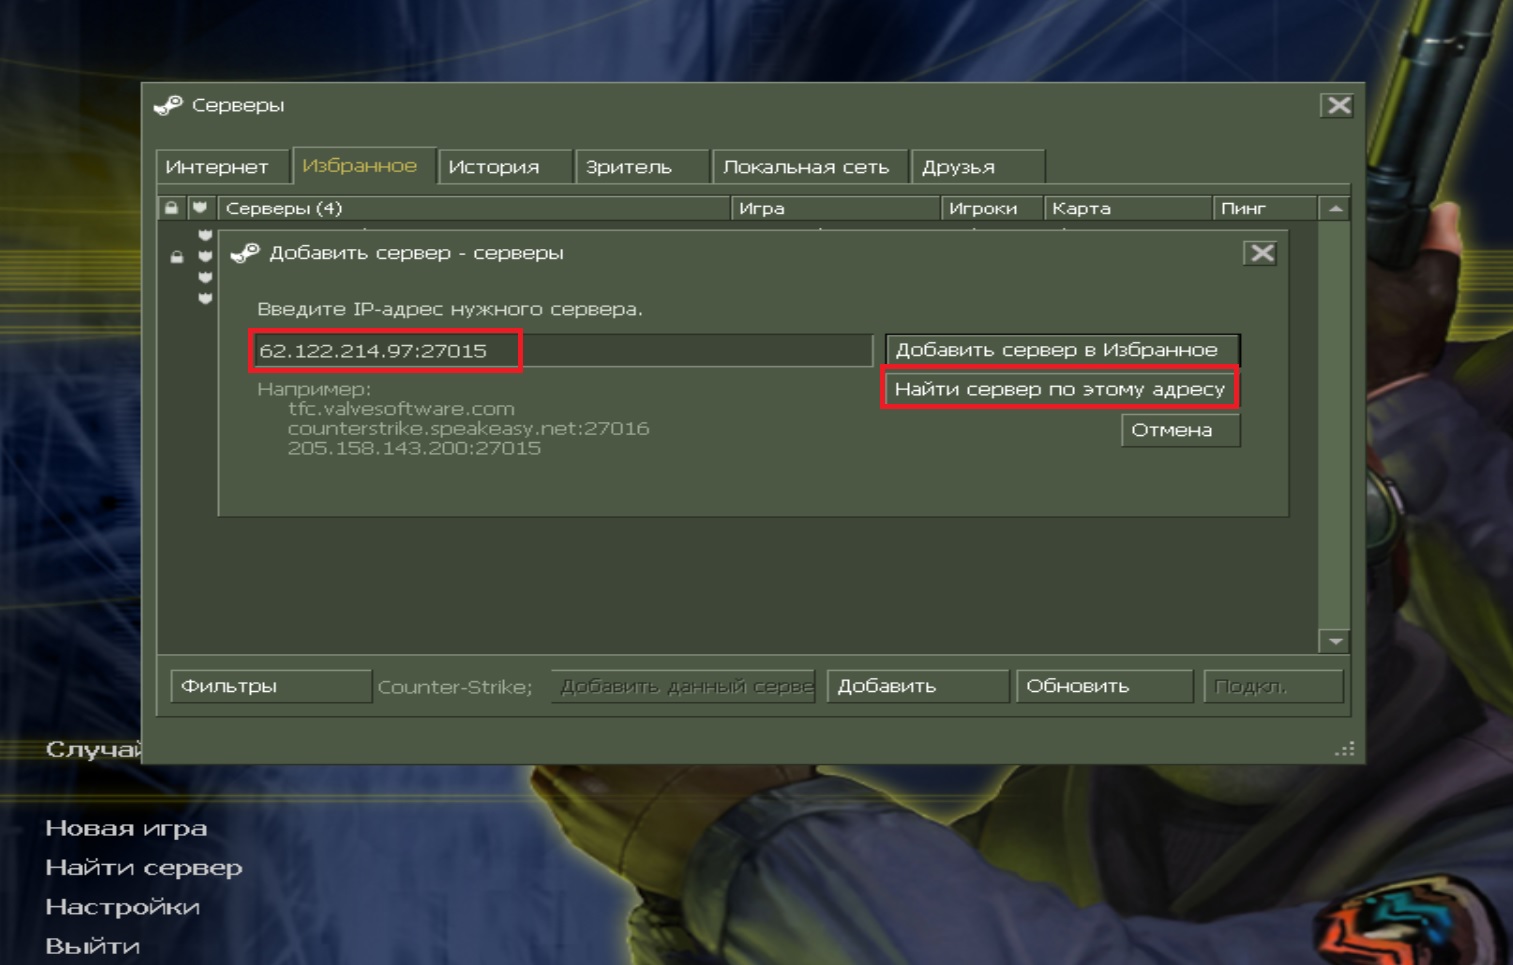Select the Избранное tab
This screenshot has height=965, width=1513.
pyautogui.click(x=364, y=166)
